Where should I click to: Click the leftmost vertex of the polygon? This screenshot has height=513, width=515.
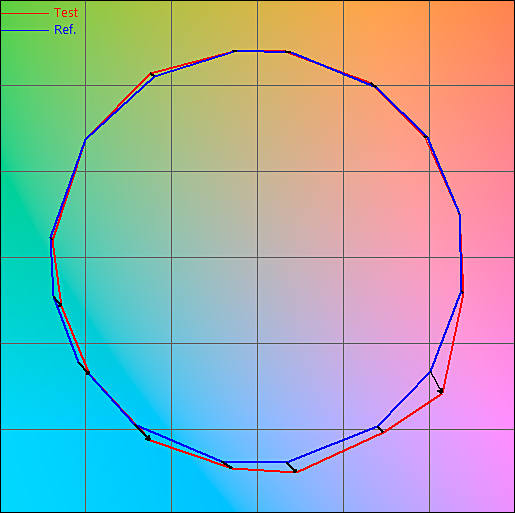[51, 237]
